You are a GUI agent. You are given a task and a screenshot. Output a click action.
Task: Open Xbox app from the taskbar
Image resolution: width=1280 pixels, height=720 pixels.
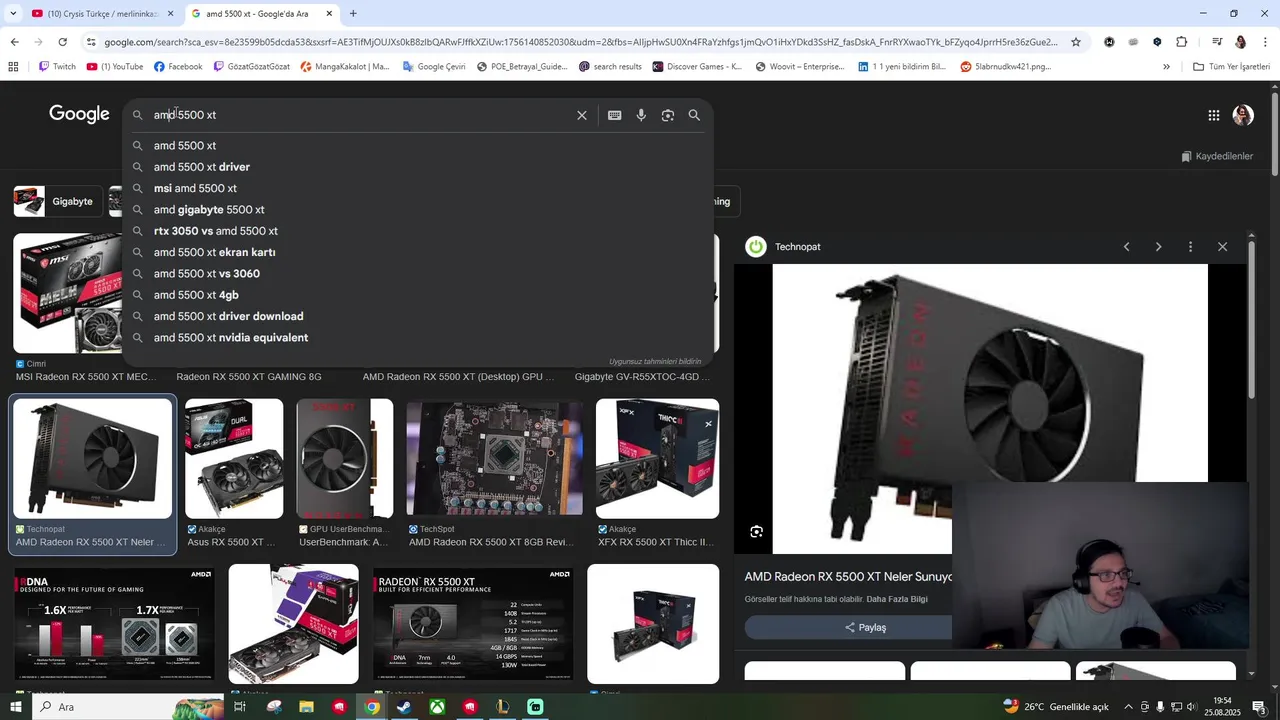(437, 707)
